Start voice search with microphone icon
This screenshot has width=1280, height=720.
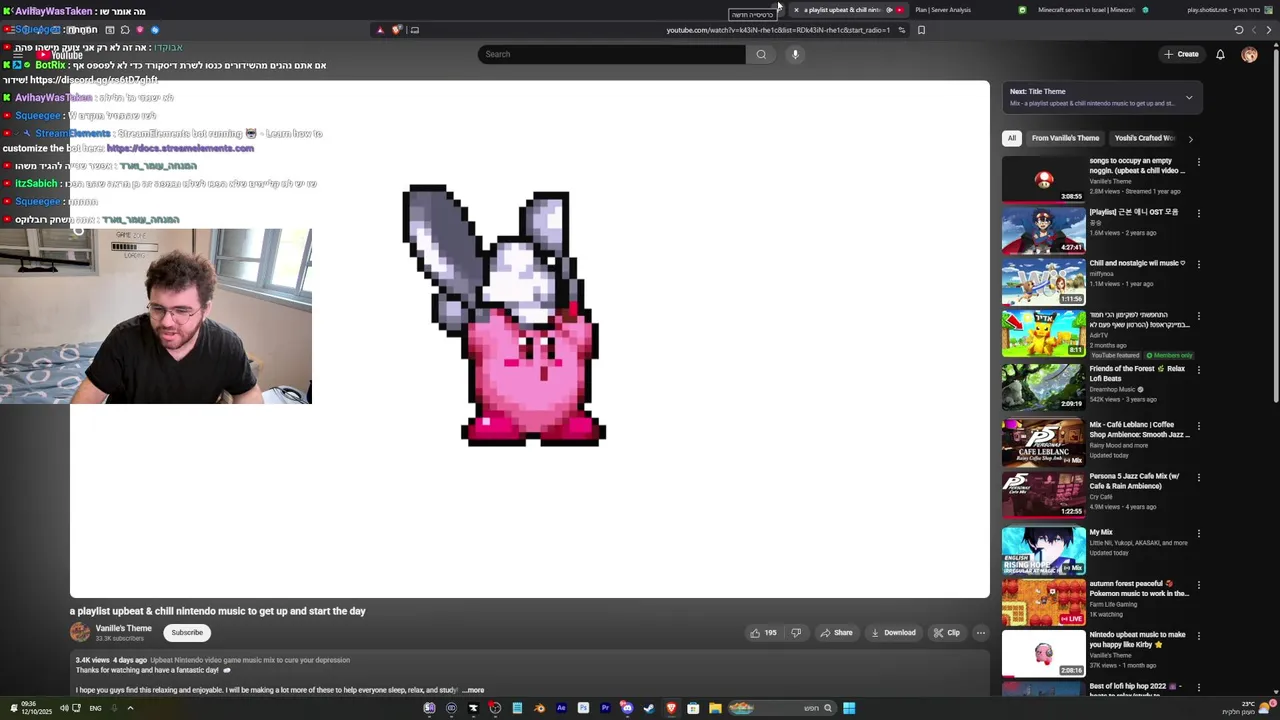point(795,54)
